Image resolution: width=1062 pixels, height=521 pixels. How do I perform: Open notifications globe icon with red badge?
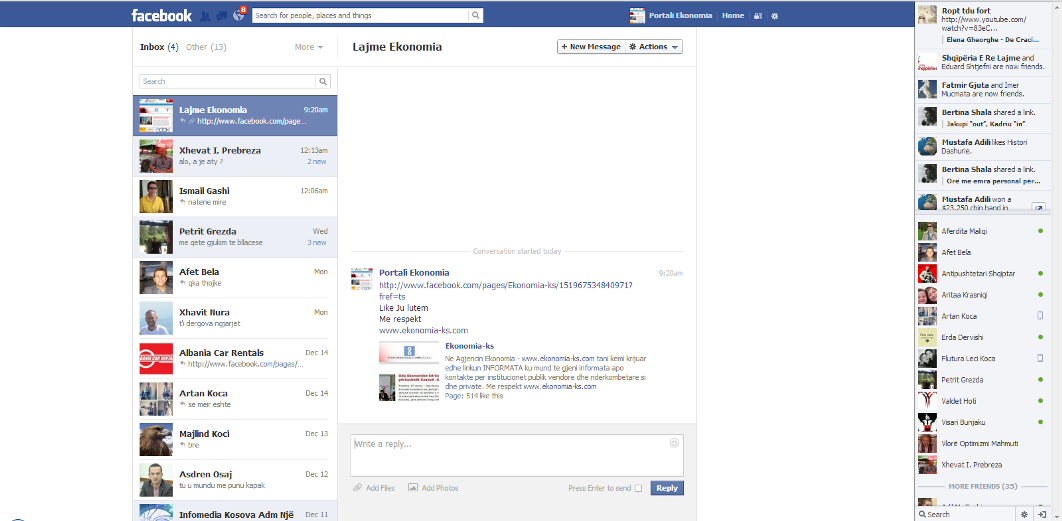[238, 15]
